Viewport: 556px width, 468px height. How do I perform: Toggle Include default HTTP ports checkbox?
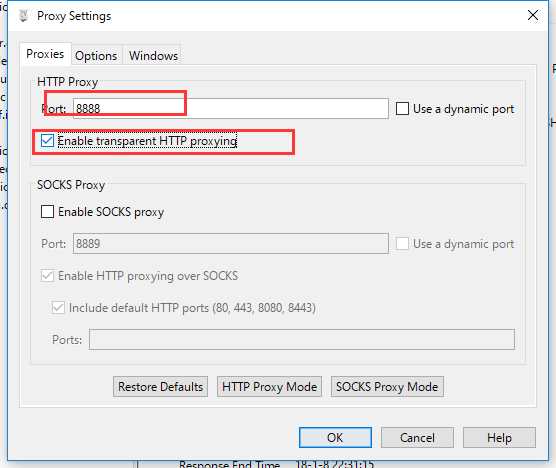click(58, 307)
